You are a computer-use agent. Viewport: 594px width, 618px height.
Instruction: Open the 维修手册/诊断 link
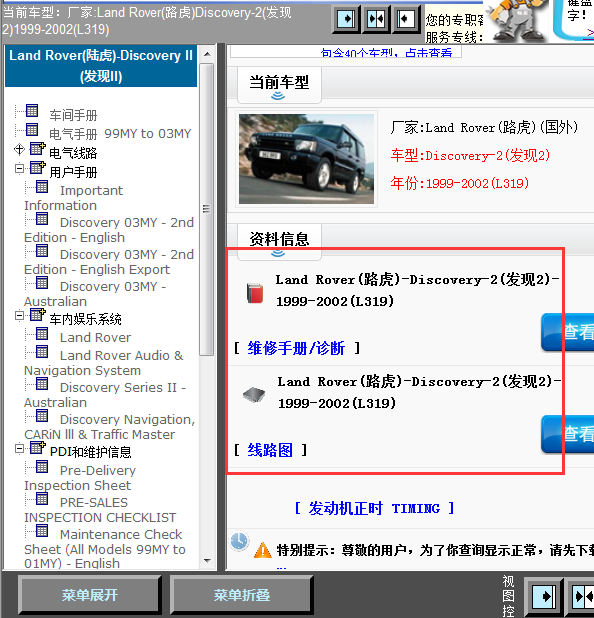[296, 348]
